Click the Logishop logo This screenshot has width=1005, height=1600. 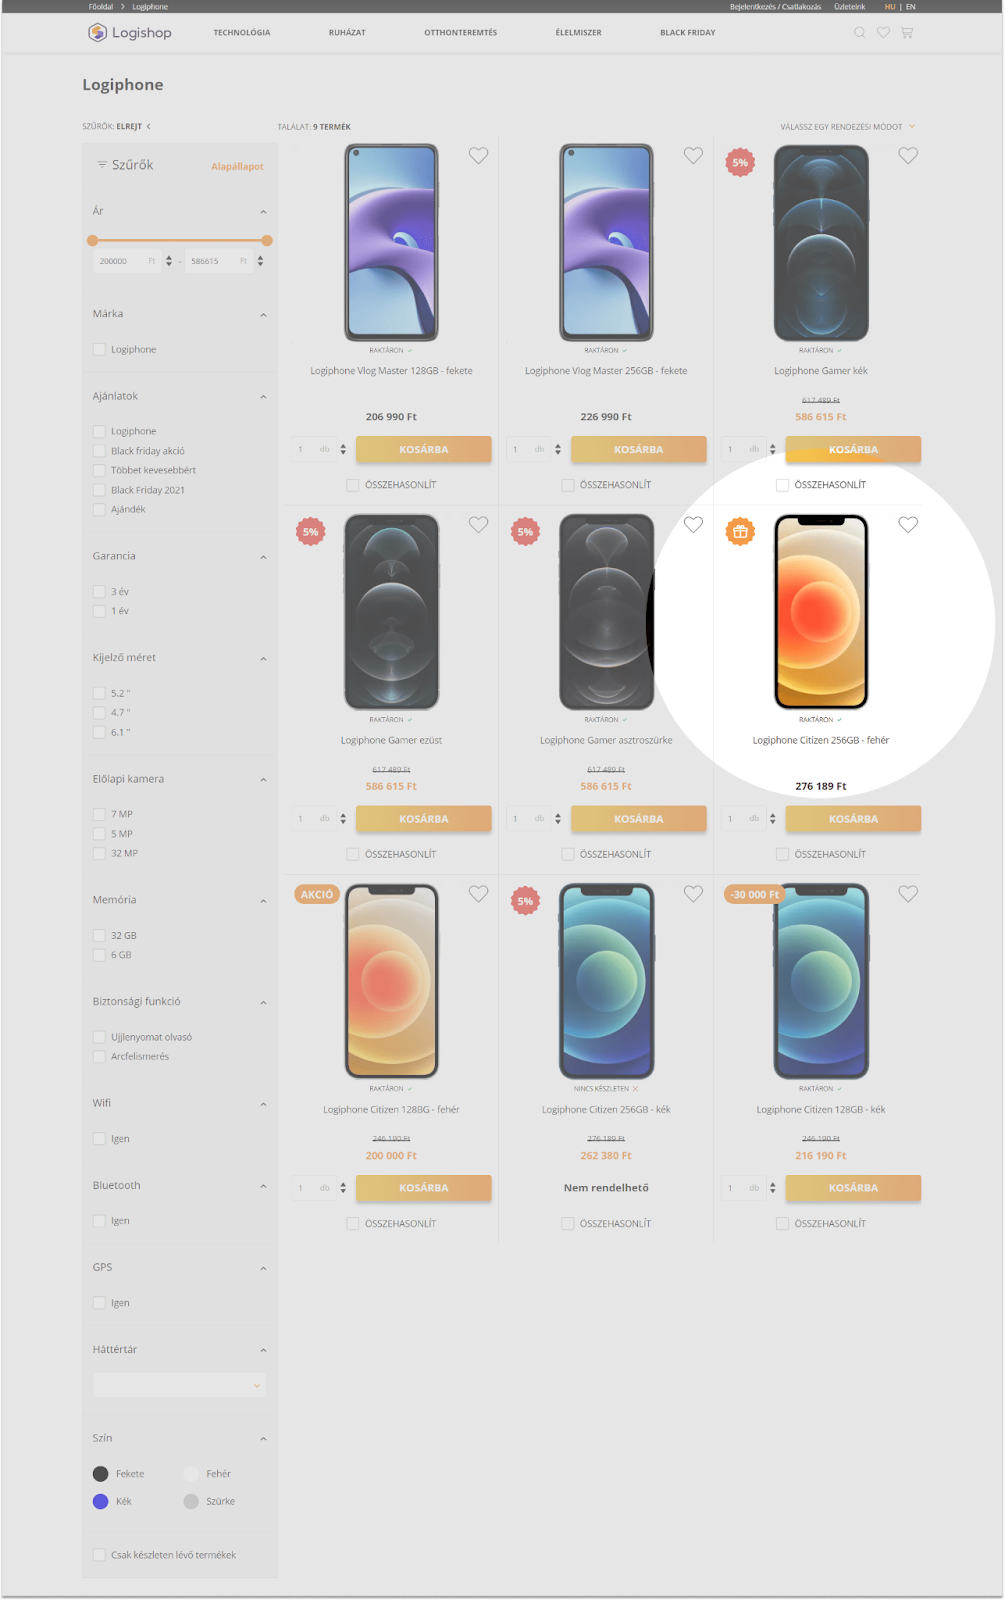pyautogui.click(x=130, y=33)
